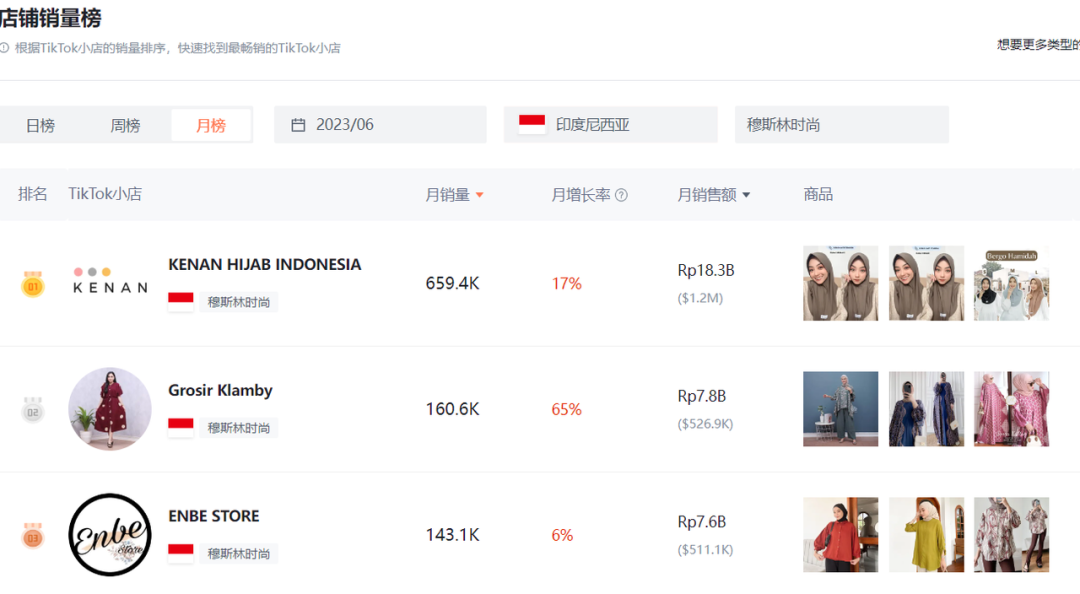1080x594 pixels.
Task: Click the bronze rank 03 medal icon
Action: point(33,535)
